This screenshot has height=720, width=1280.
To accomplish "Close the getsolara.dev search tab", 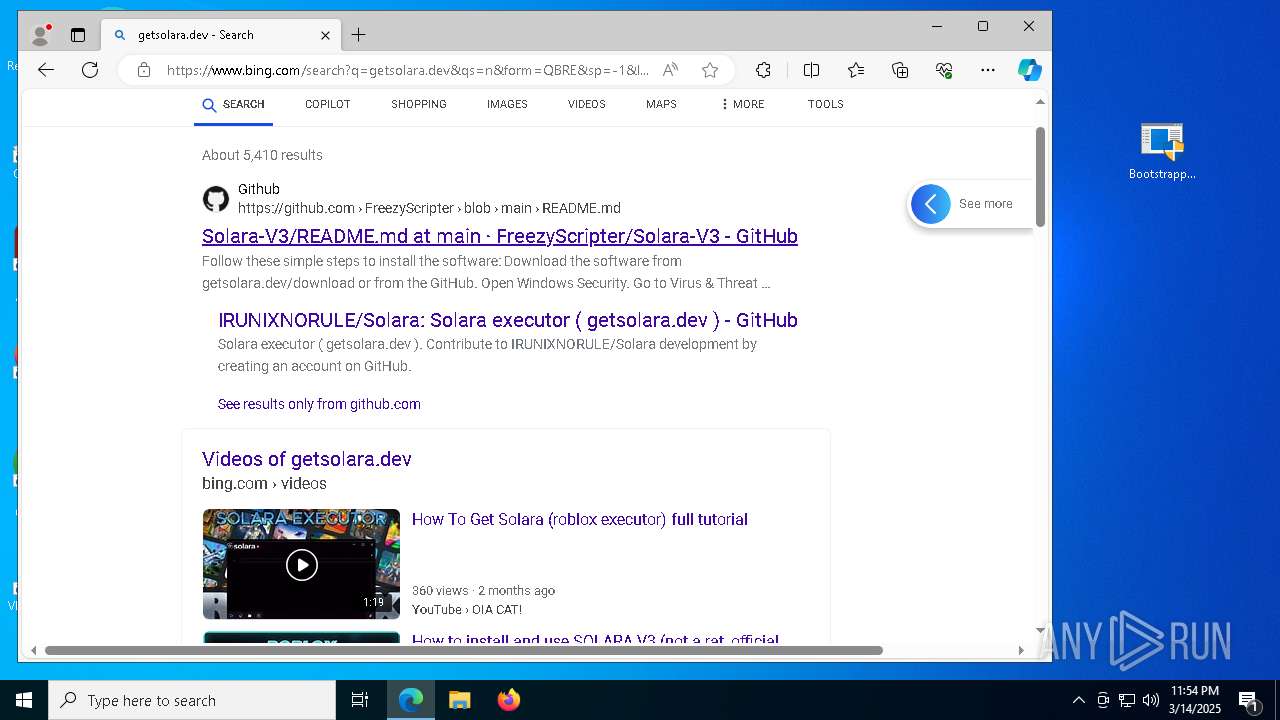I will [325, 35].
